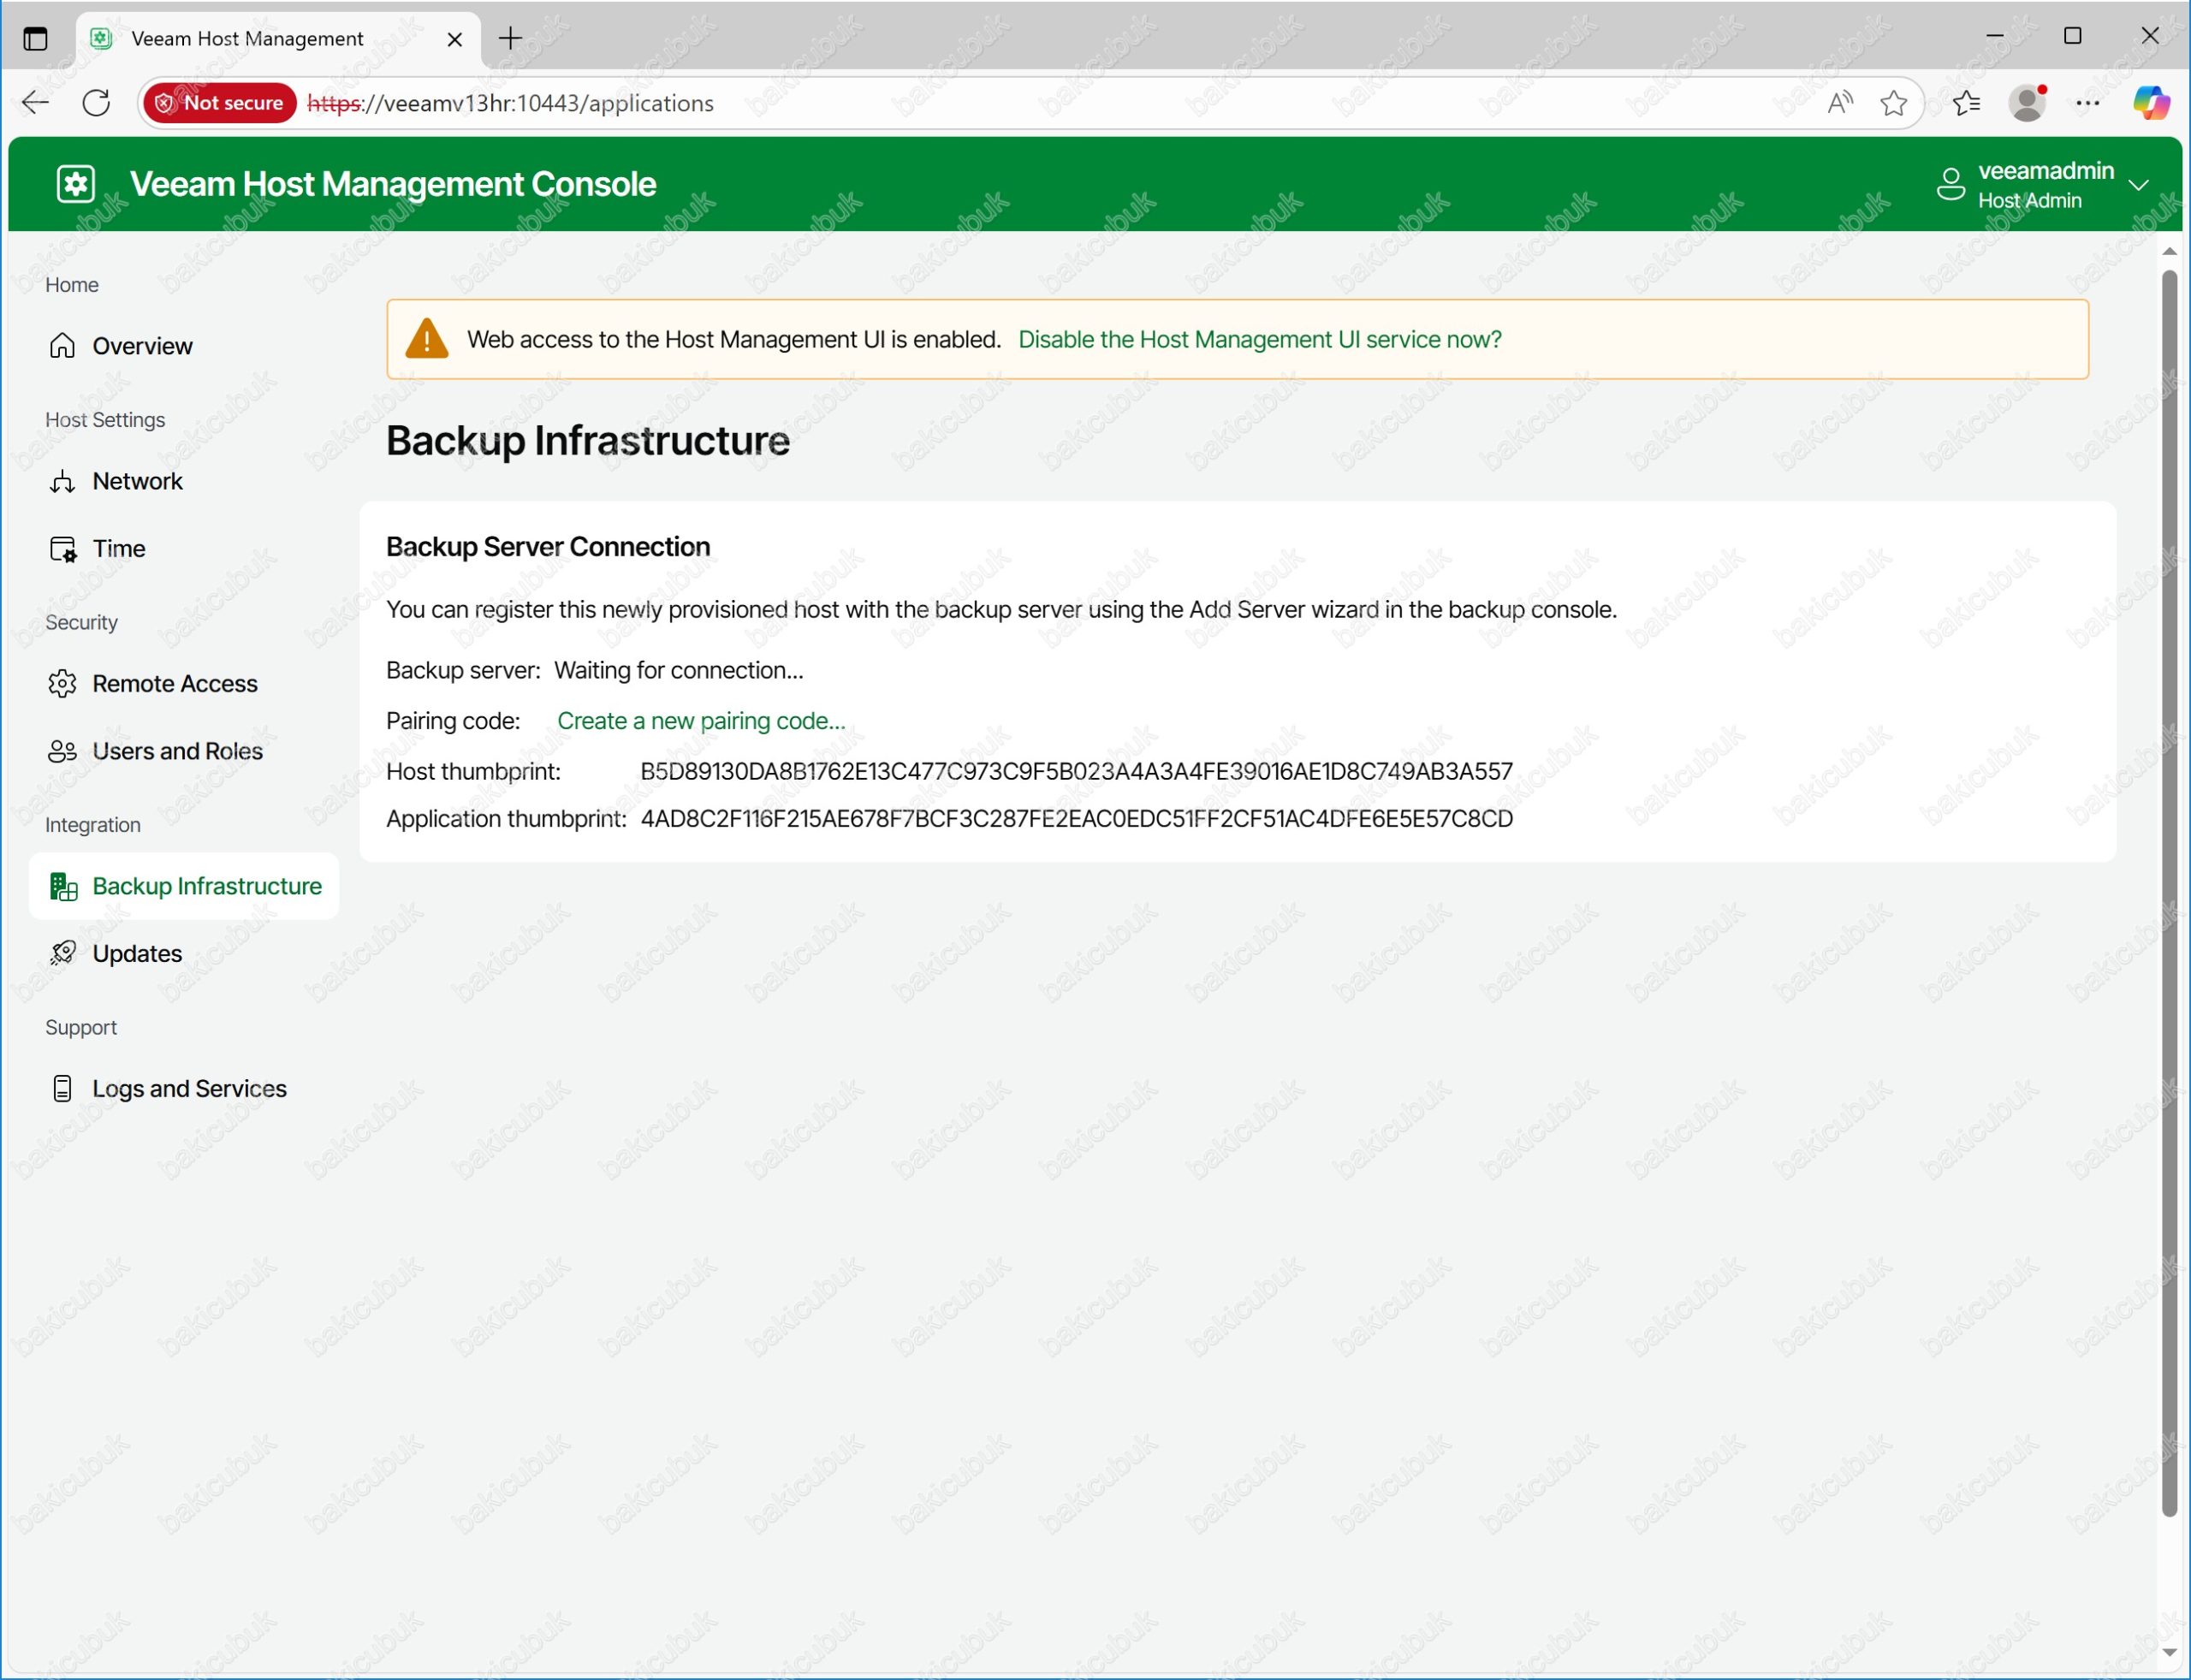Click the Time settings icon
The height and width of the screenshot is (1680, 2191).
tap(62, 549)
